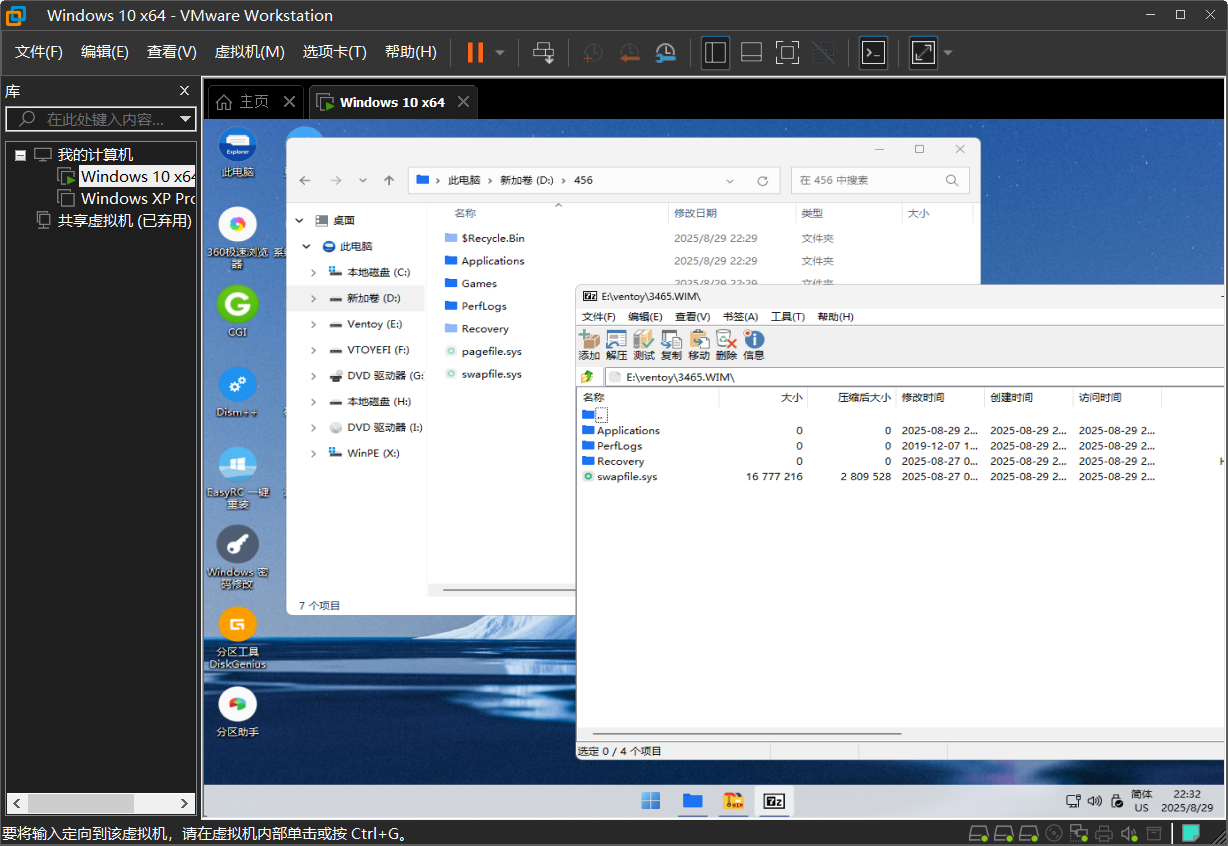Image resolution: width=1228 pixels, height=846 pixels.
Task: Click the take snapshot clock icon
Action: click(593, 52)
